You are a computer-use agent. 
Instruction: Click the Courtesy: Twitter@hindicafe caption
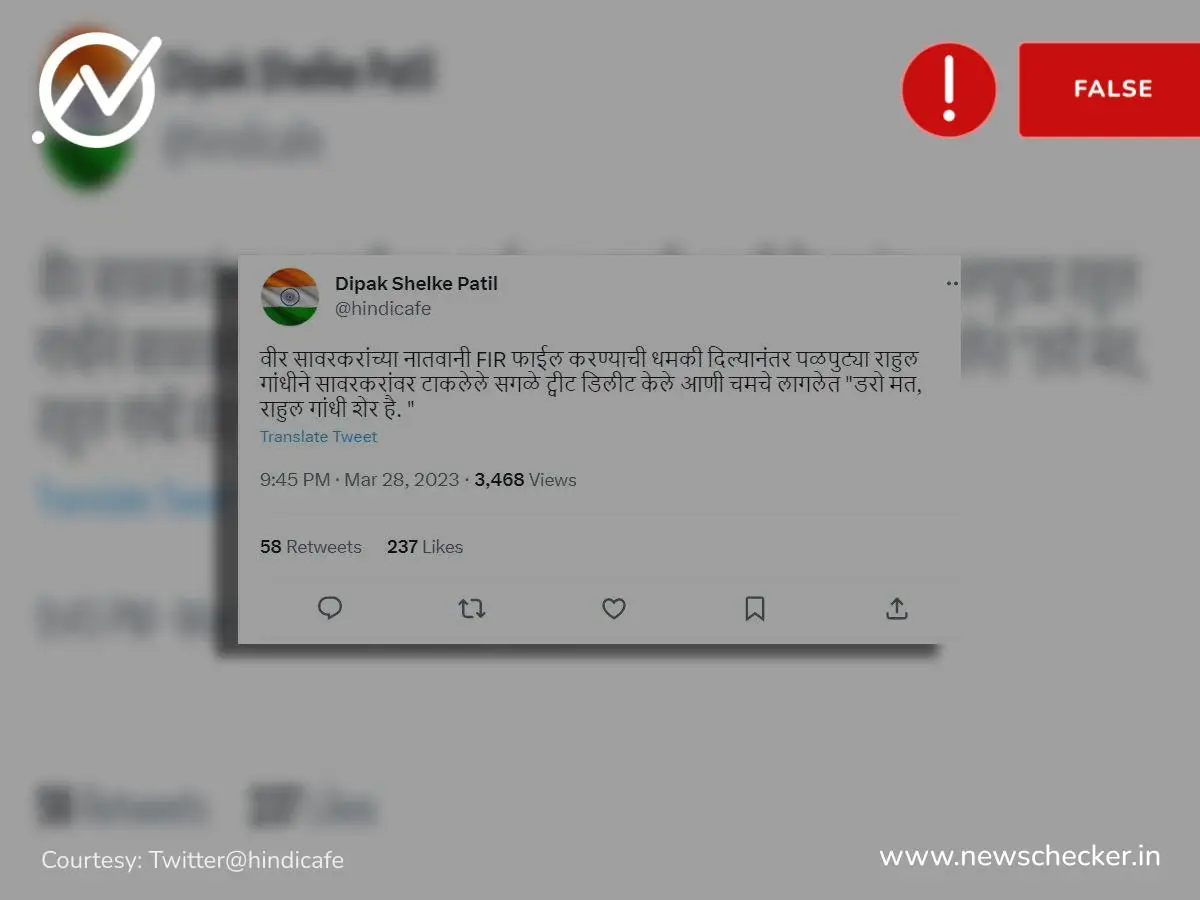click(x=193, y=860)
